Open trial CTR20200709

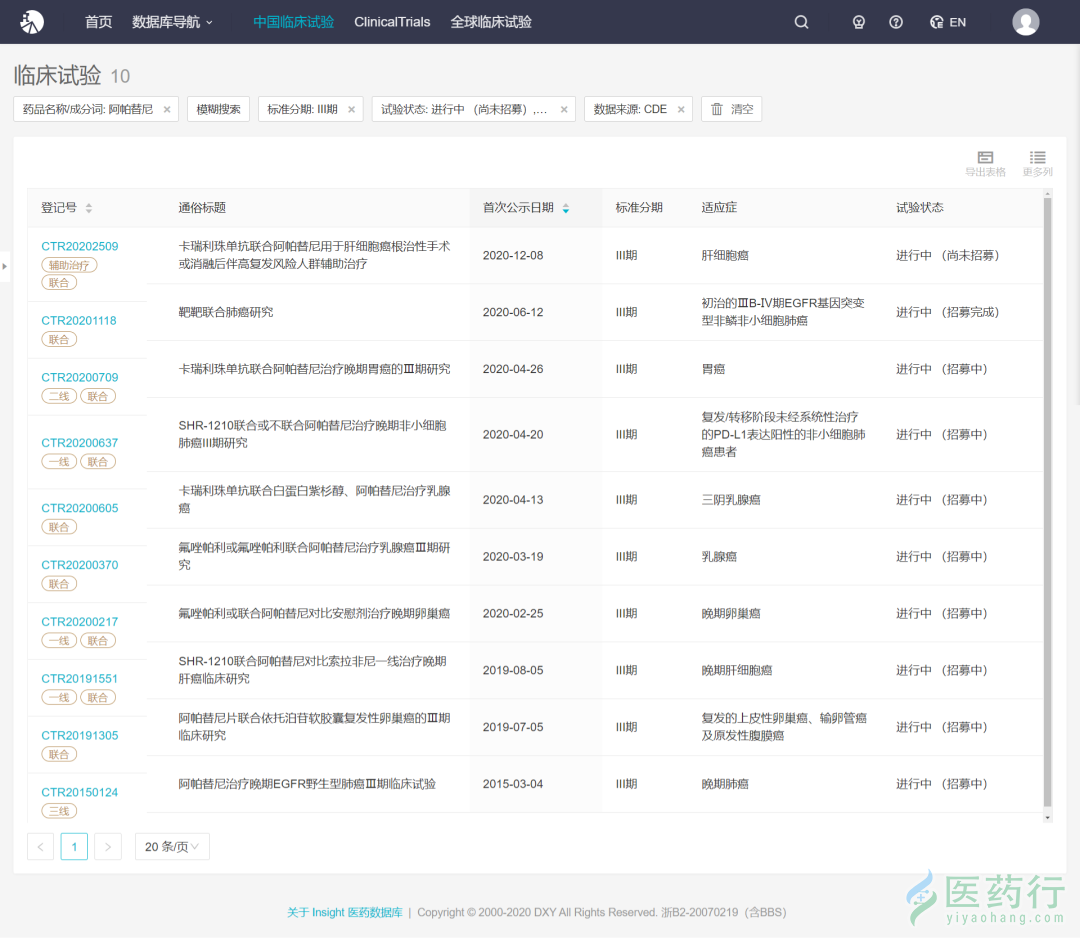80,377
